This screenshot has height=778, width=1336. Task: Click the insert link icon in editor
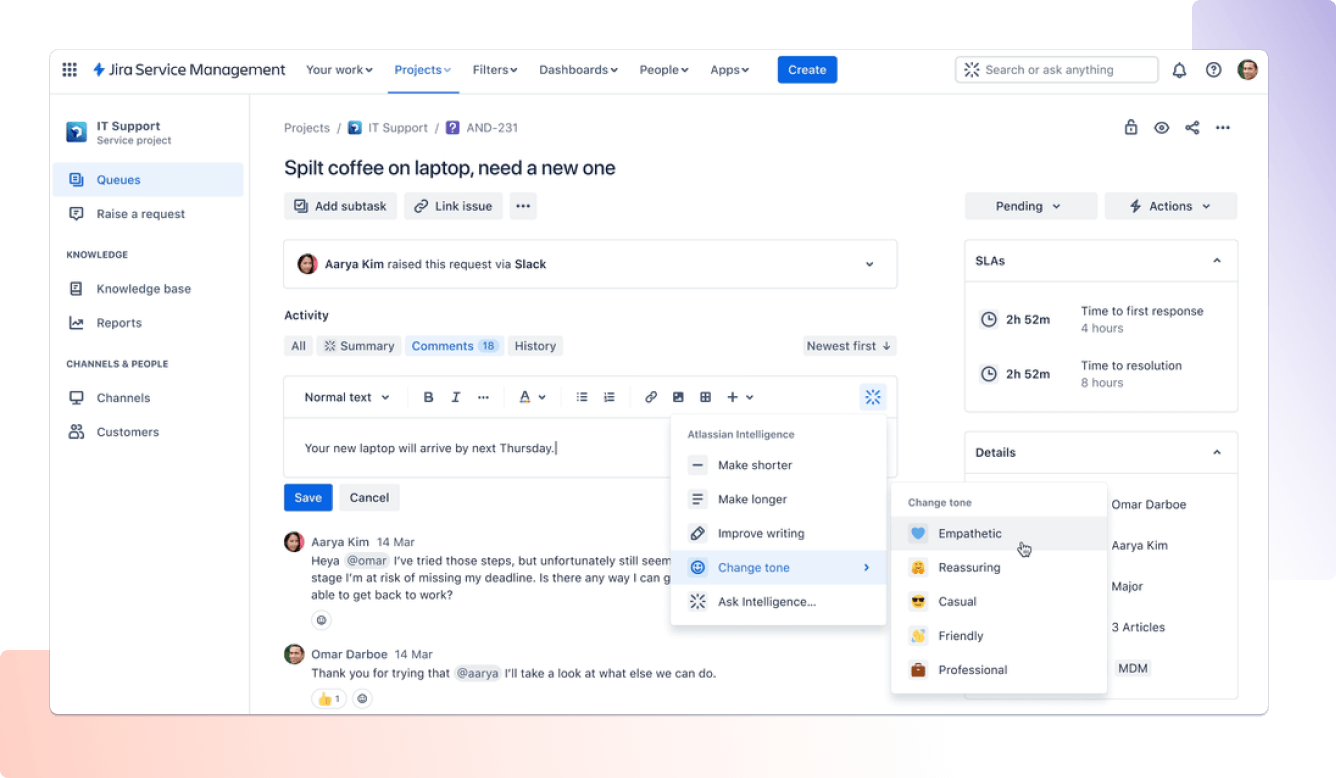tap(651, 397)
